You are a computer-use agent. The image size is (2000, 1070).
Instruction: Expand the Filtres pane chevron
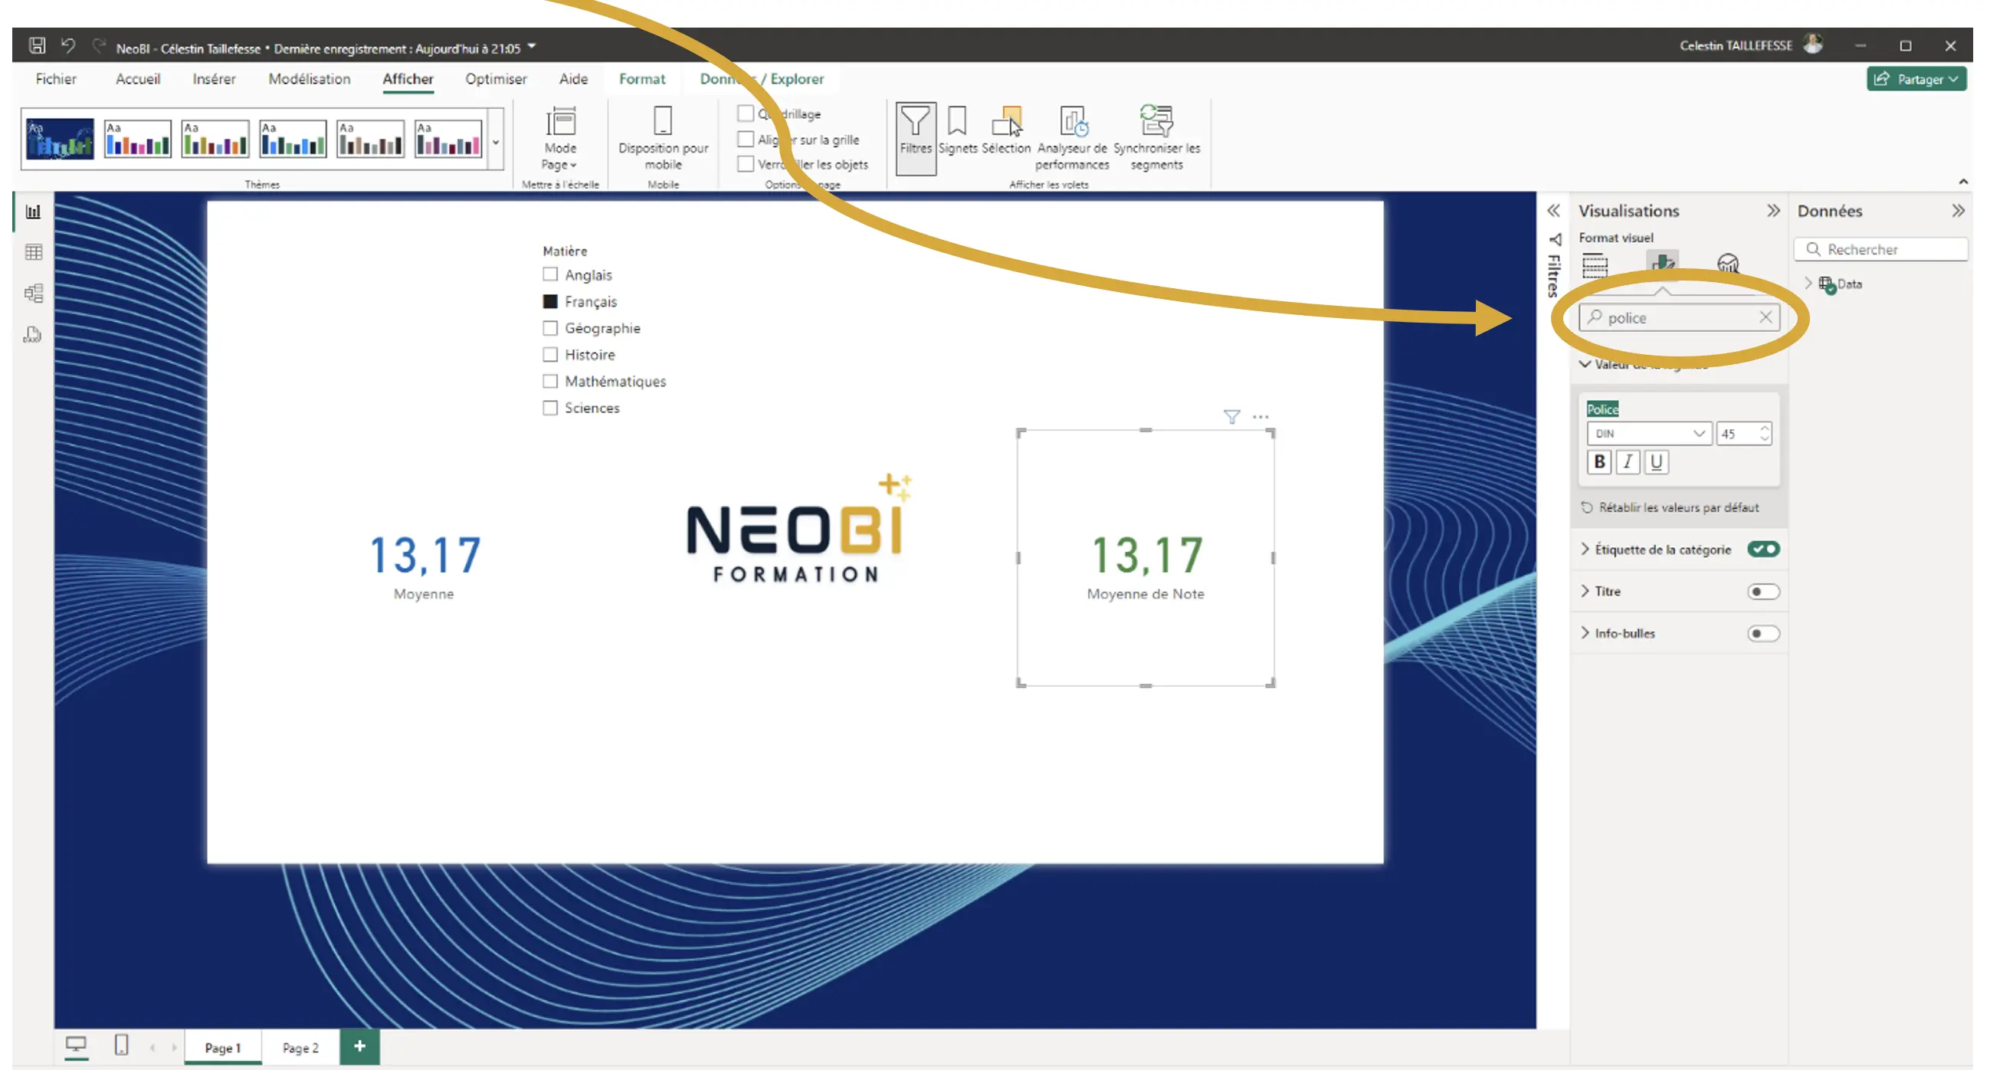pyautogui.click(x=1554, y=211)
